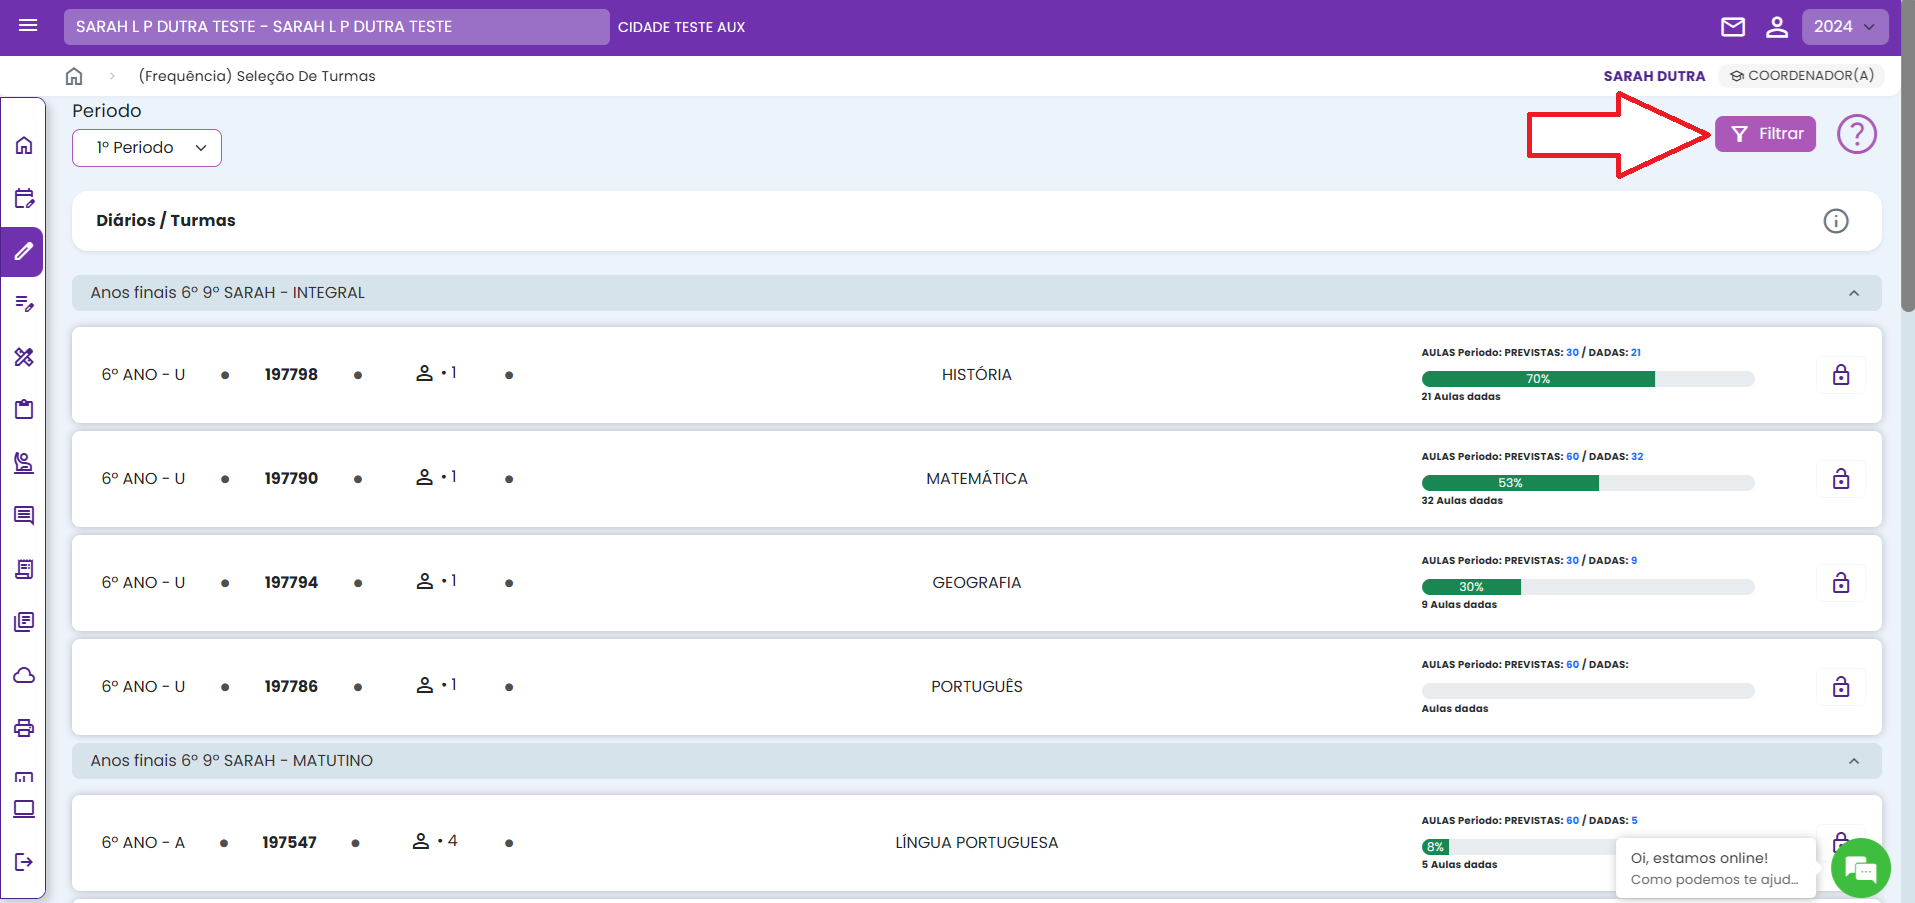The height and width of the screenshot is (903, 1915).
Task: Click the sidebar cloud icon
Action: click(24, 675)
